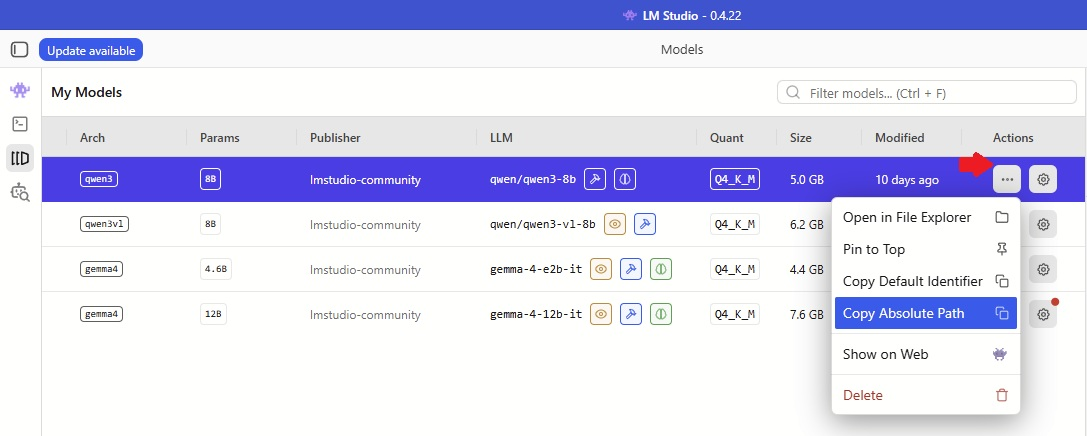This screenshot has width=1087, height=436.
Task: Select the gemma-4-e2b-it model name
Action: [x=536, y=270]
